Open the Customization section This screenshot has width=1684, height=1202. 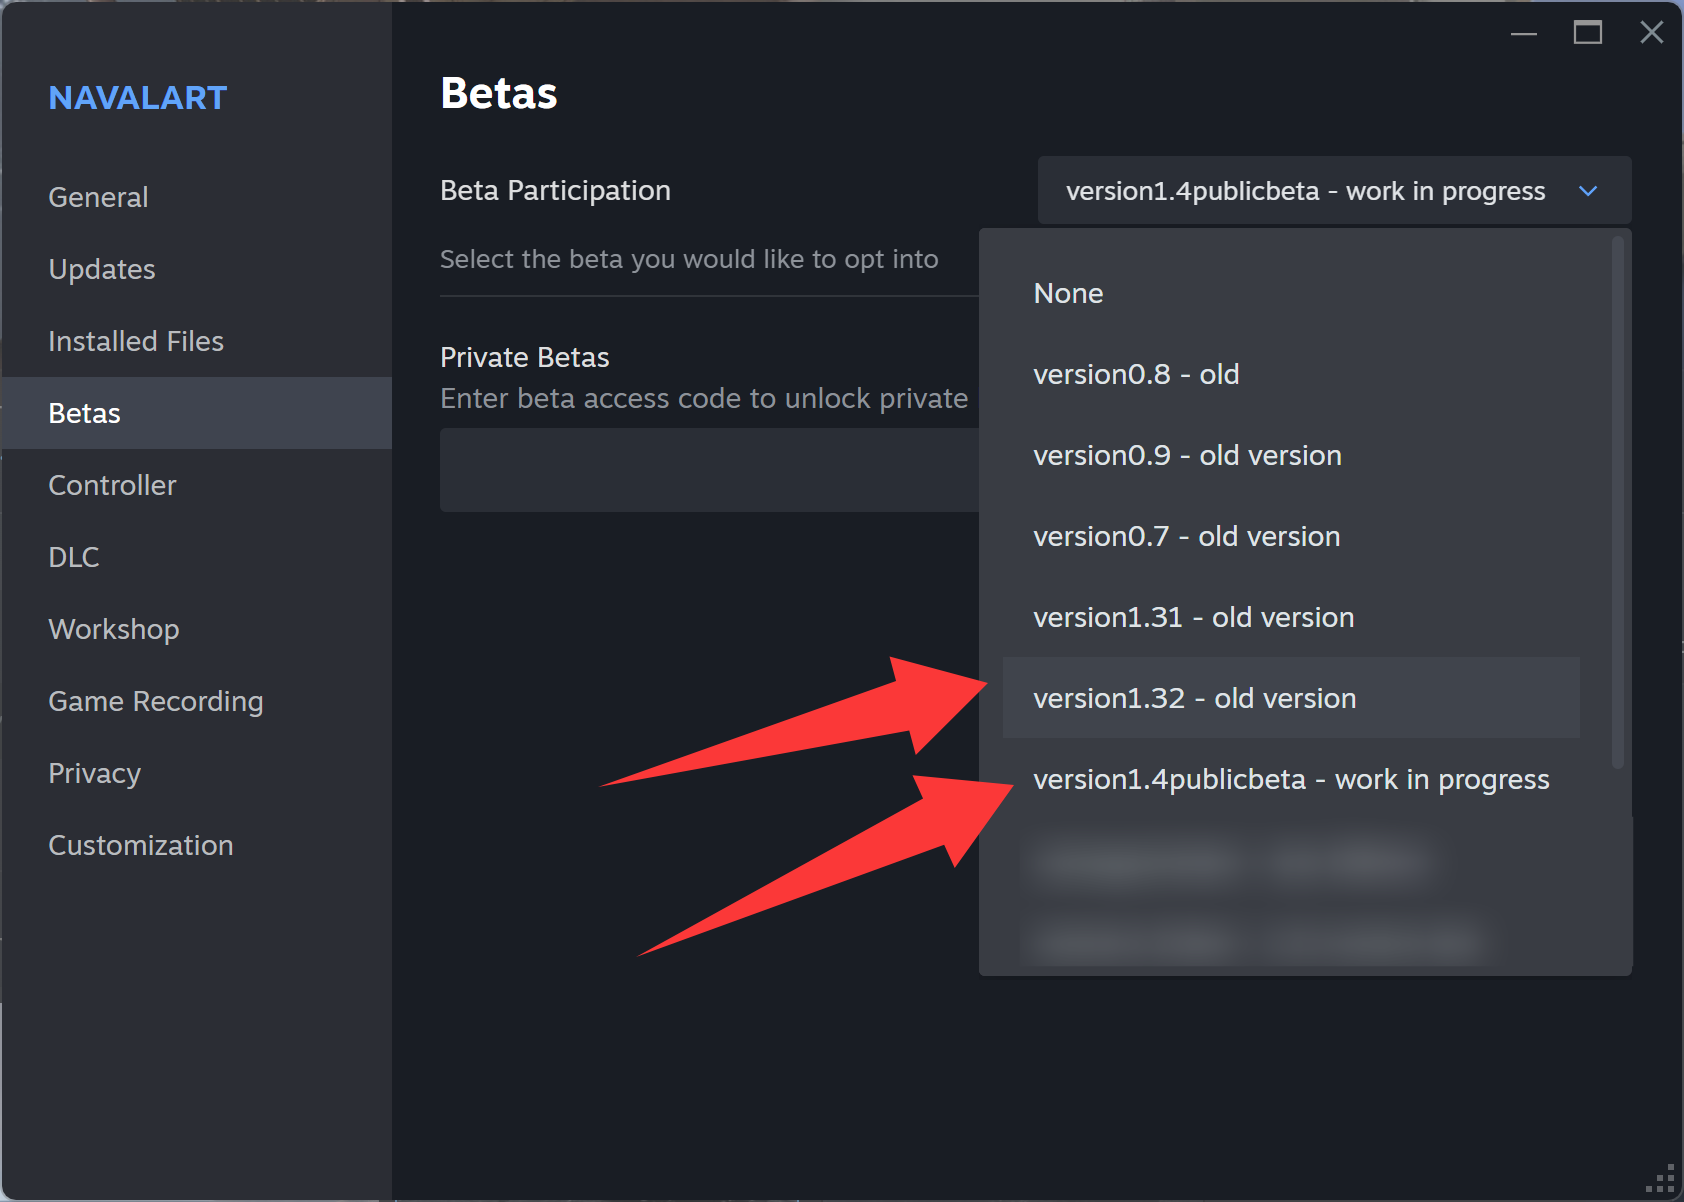[x=140, y=845]
